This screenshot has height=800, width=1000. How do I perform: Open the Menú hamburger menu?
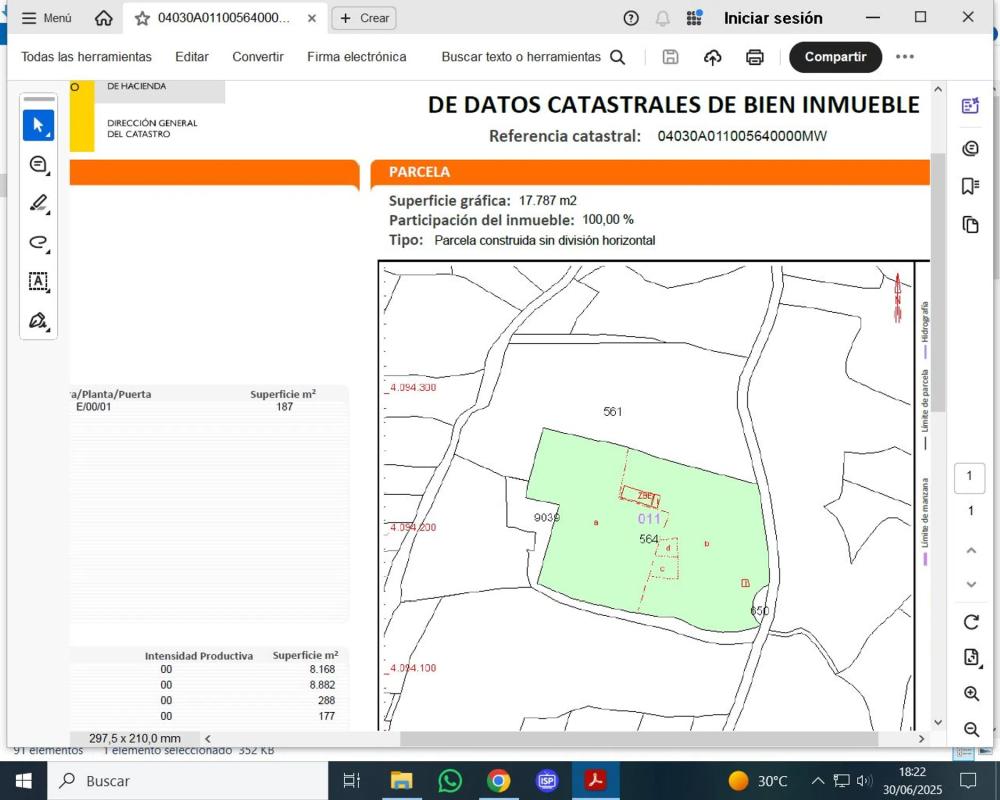(x=46, y=18)
